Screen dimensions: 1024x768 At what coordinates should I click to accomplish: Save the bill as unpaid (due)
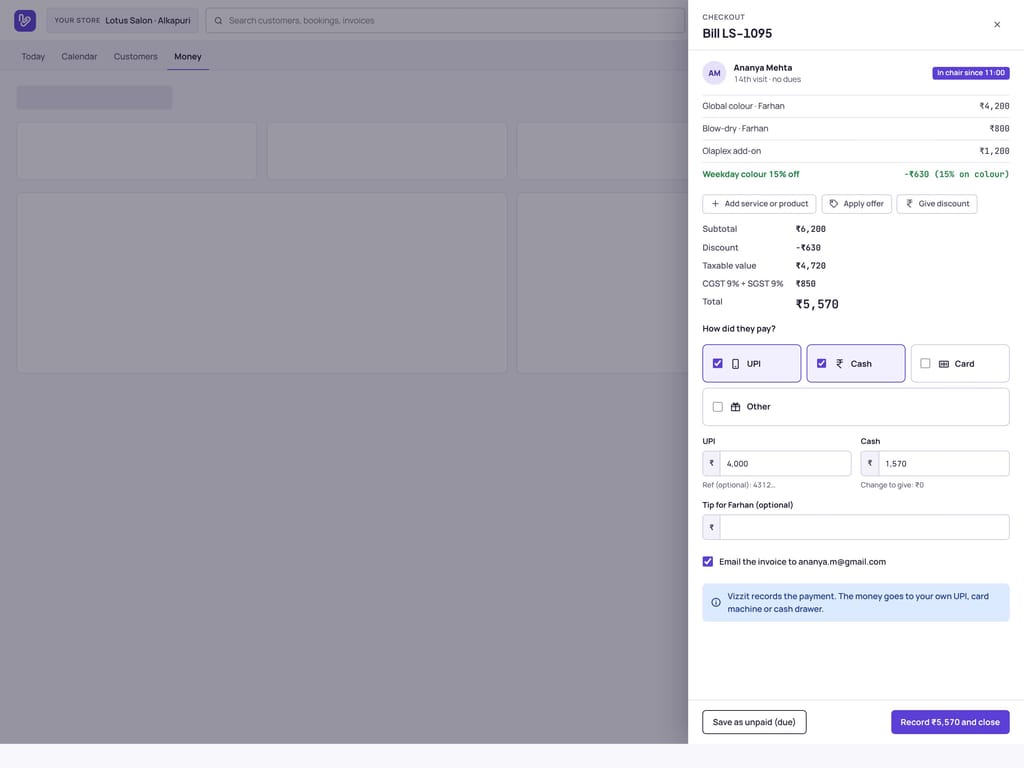pos(754,722)
